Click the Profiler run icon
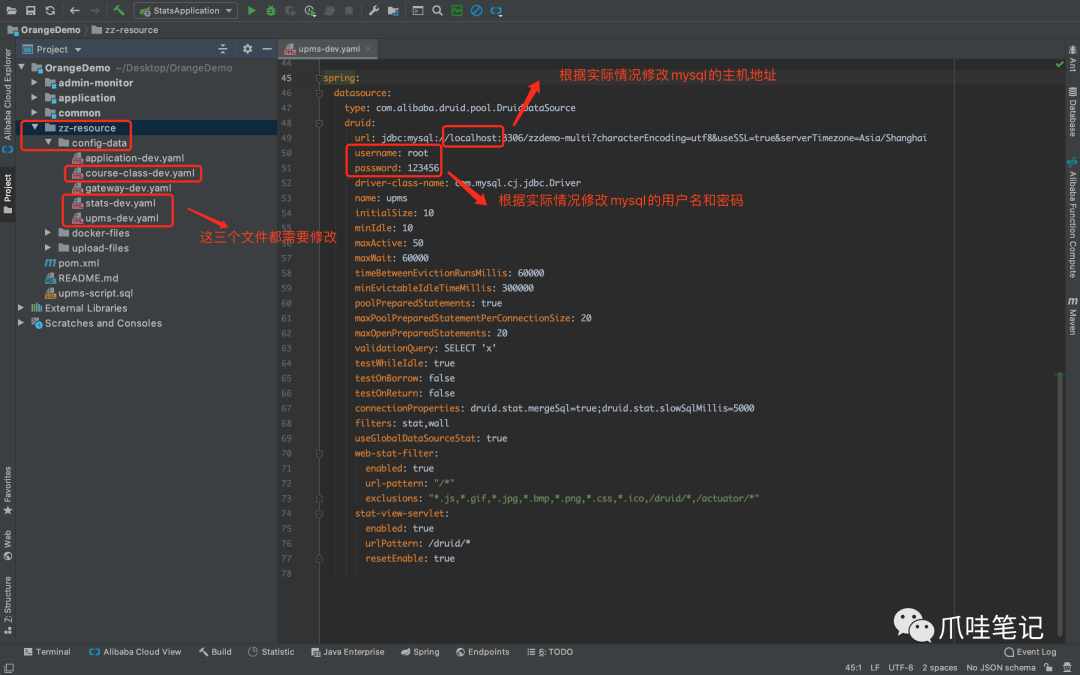Image resolution: width=1080 pixels, height=675 pixels. click(310, 10)
